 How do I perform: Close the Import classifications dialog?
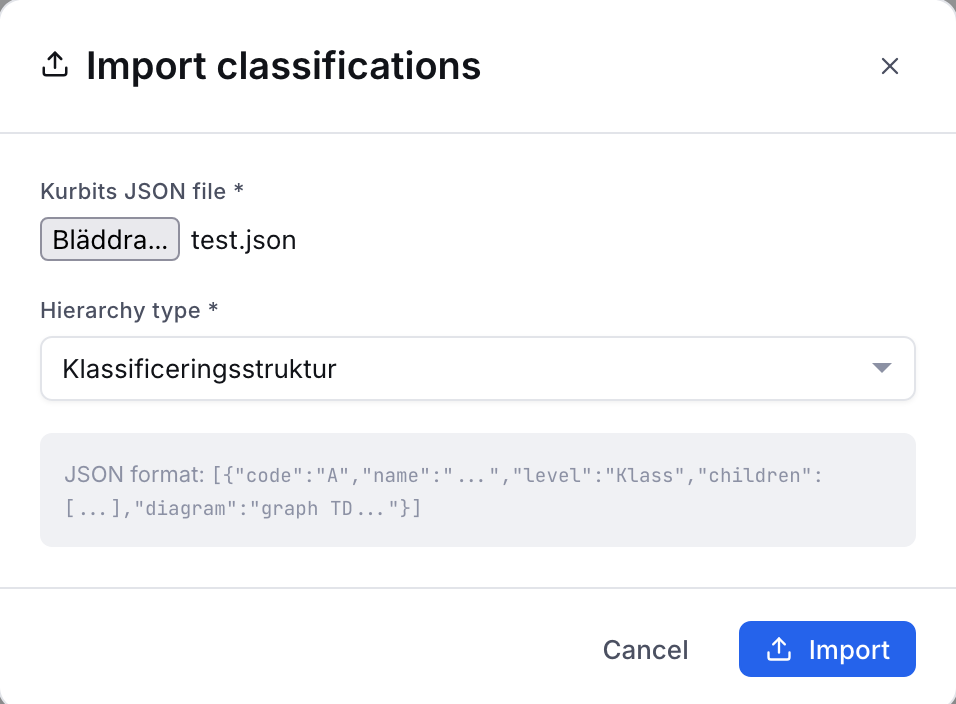(890, 66)
